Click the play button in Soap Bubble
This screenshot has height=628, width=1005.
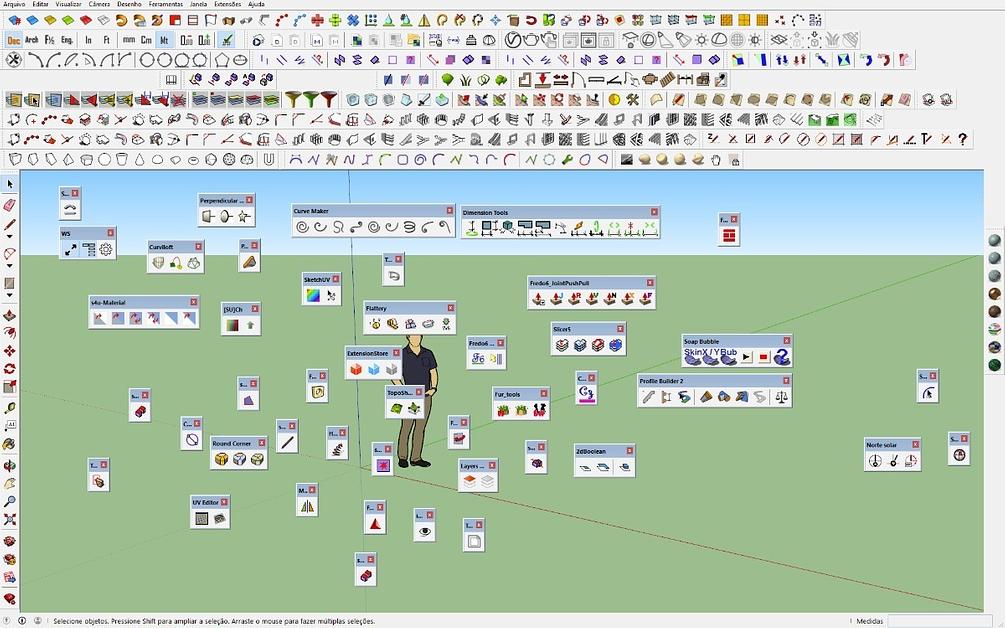(x=746, y=357)
